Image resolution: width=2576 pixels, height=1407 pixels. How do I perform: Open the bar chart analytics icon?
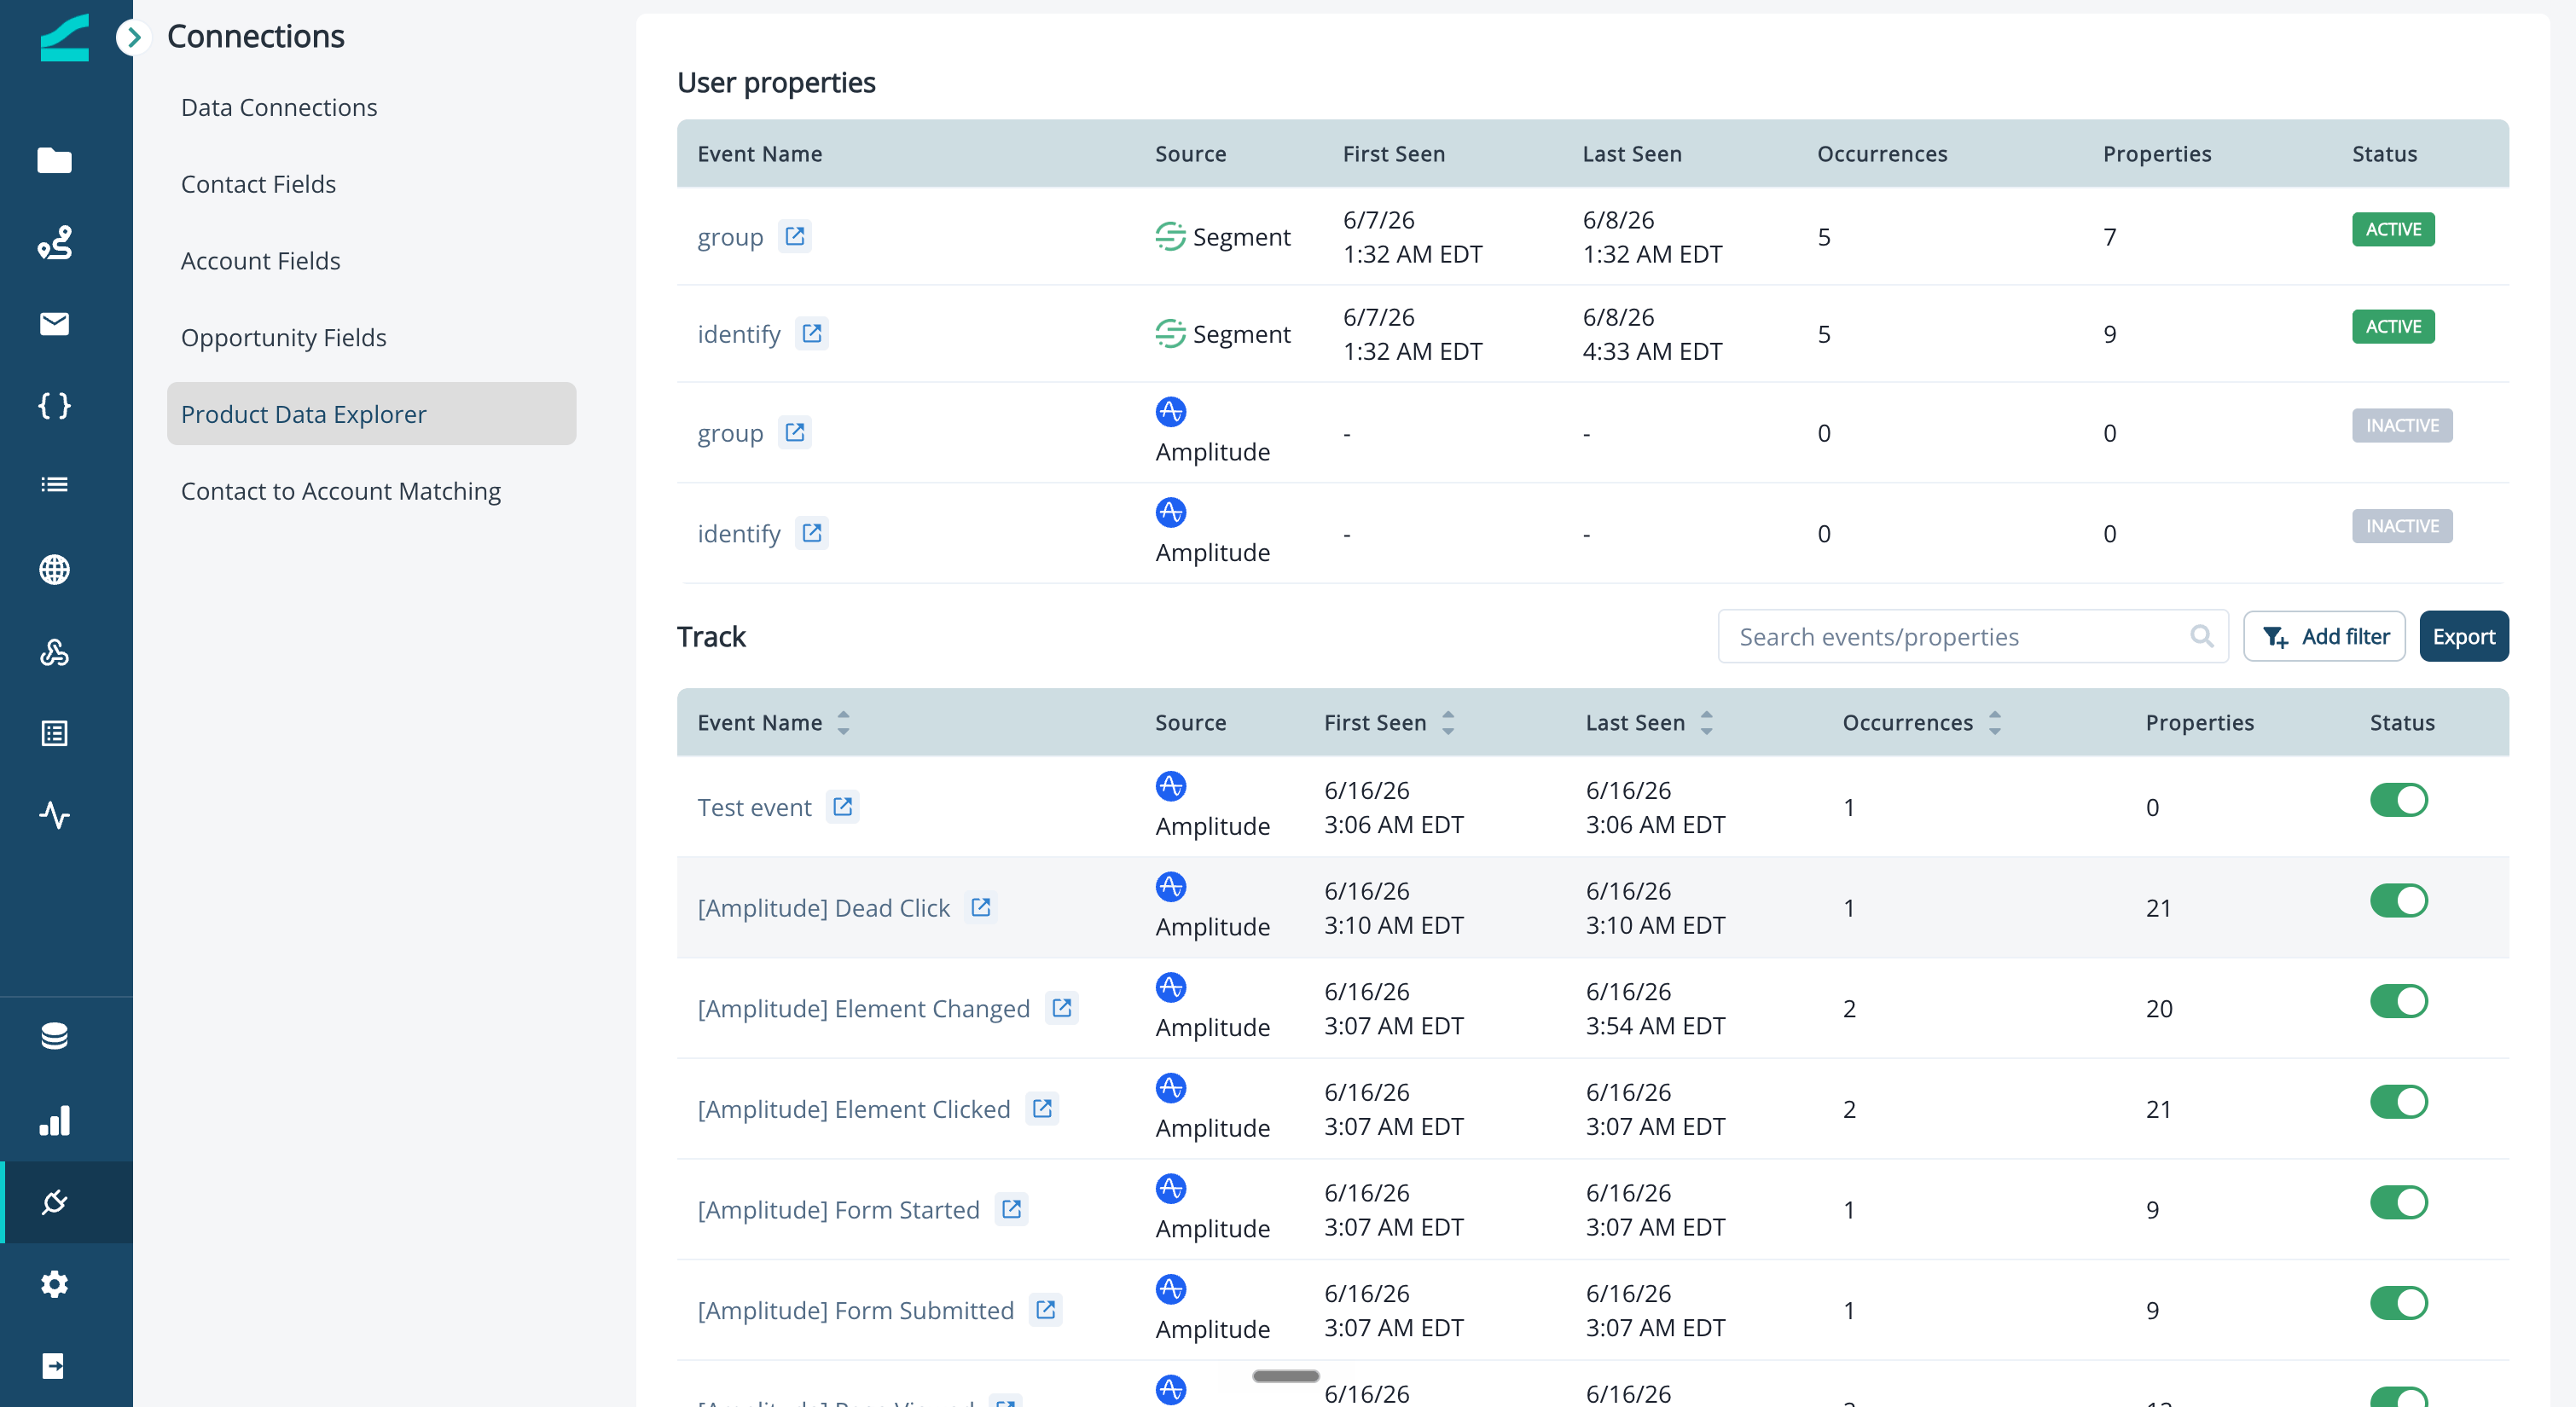tap(54, 1120)
